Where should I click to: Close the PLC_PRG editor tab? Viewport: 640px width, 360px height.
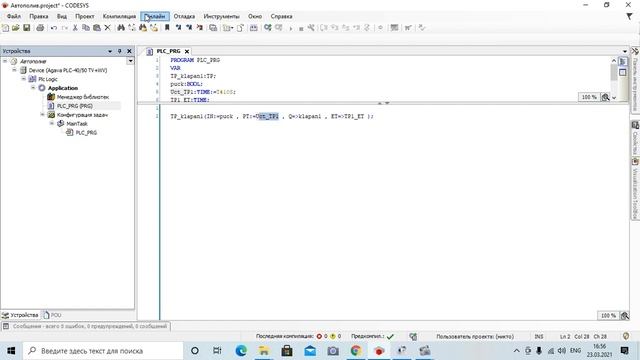(x=187, y=51)
